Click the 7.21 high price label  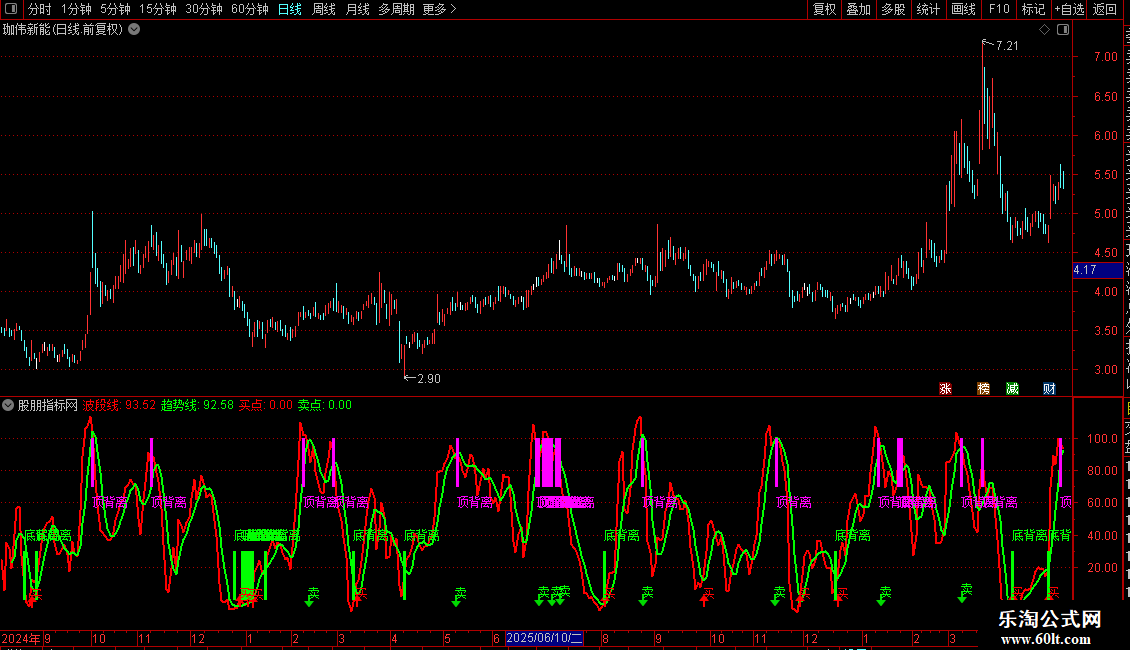[x=1007, y=45]
